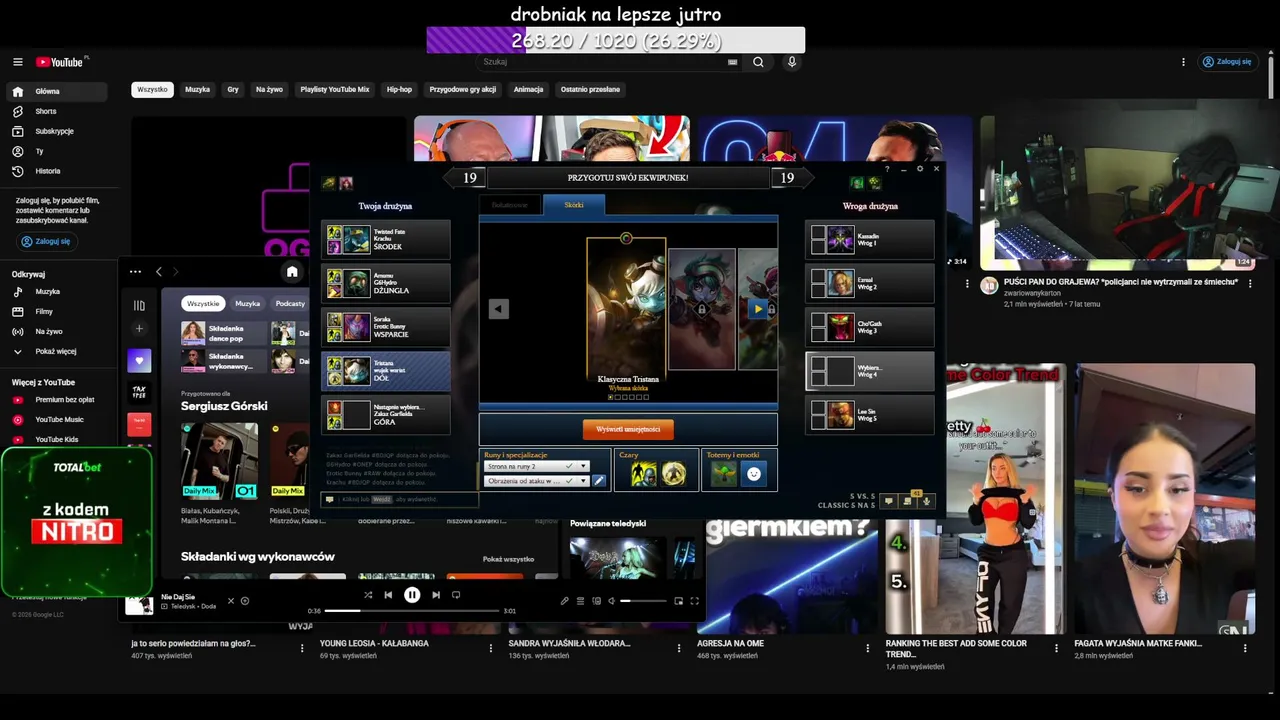Screen dimensions: 1280x720
Task: Select the 'Na żywo' YouTube filter chip
Action: coord(269,90)
